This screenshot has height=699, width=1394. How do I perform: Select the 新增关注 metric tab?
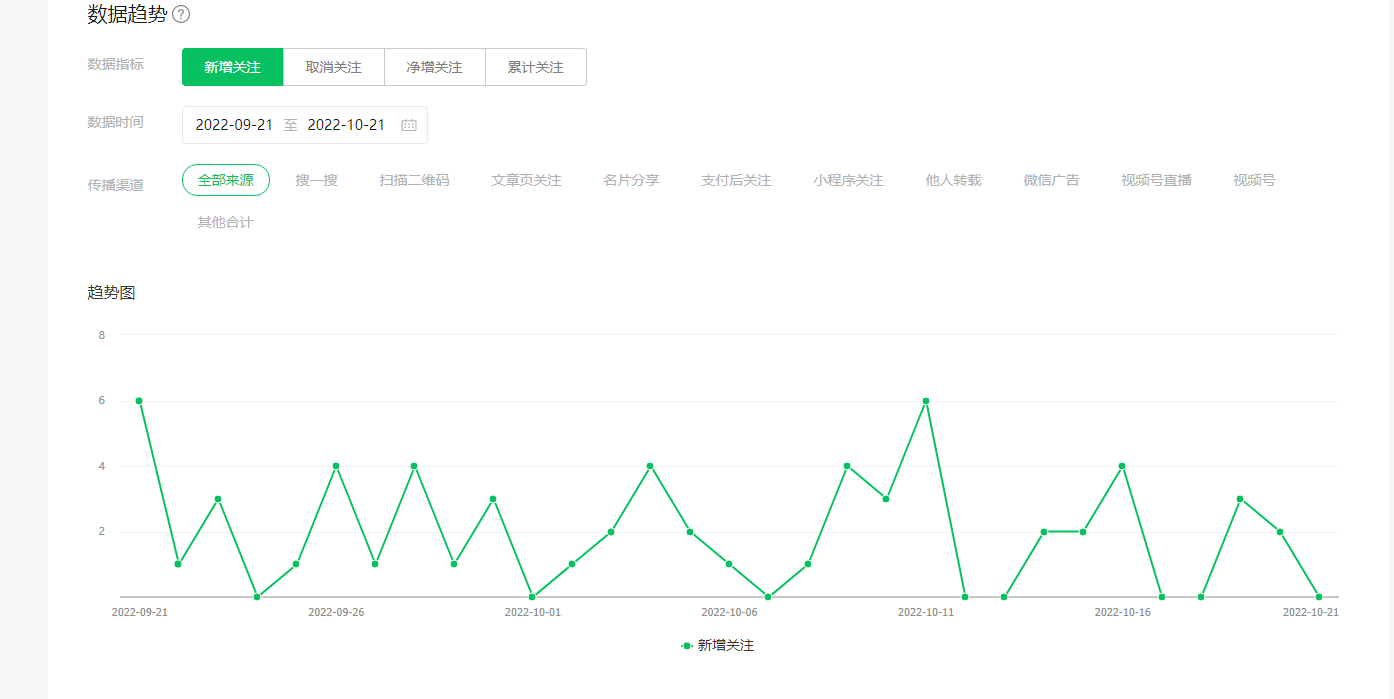pyautogui.click(x=232, y=67)
